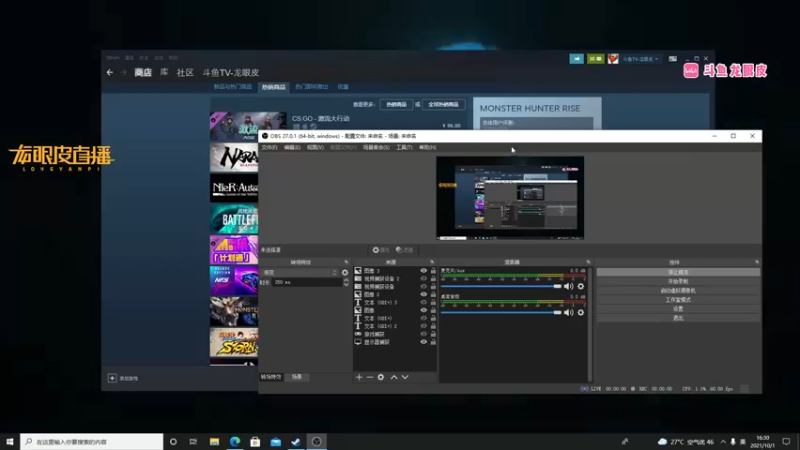Image resolution: width=800 pixels, height=450 pixels.
Task: Switch to Steam 库 section
Action: (164, 72)
